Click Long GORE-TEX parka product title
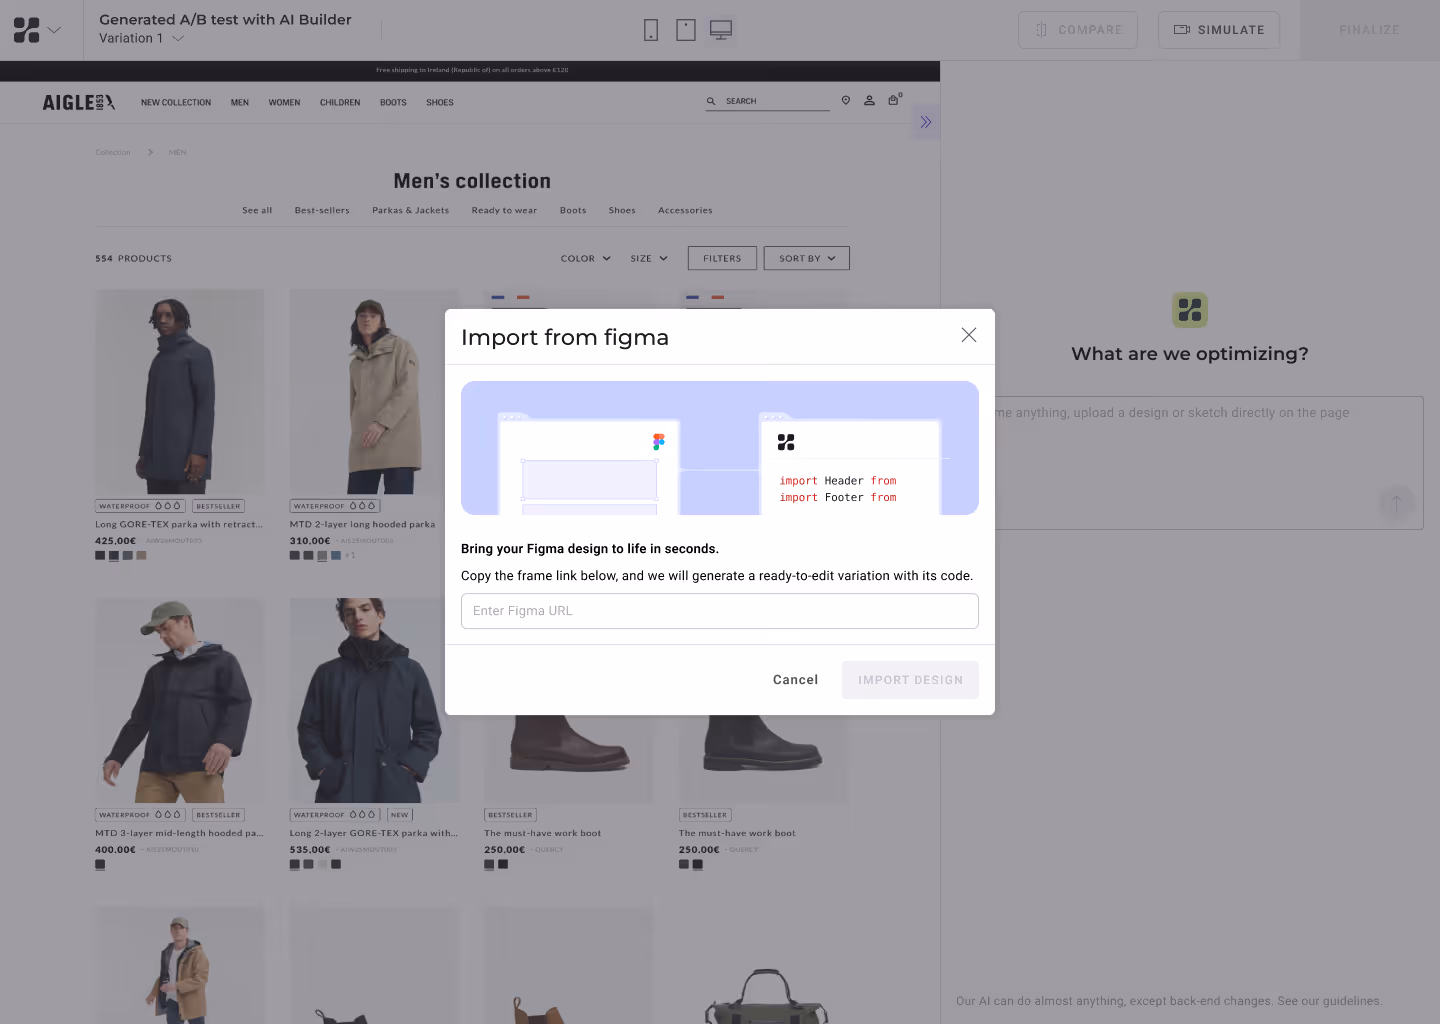The width and height of the screenshot is (1440, 1024). coord(179,524)
